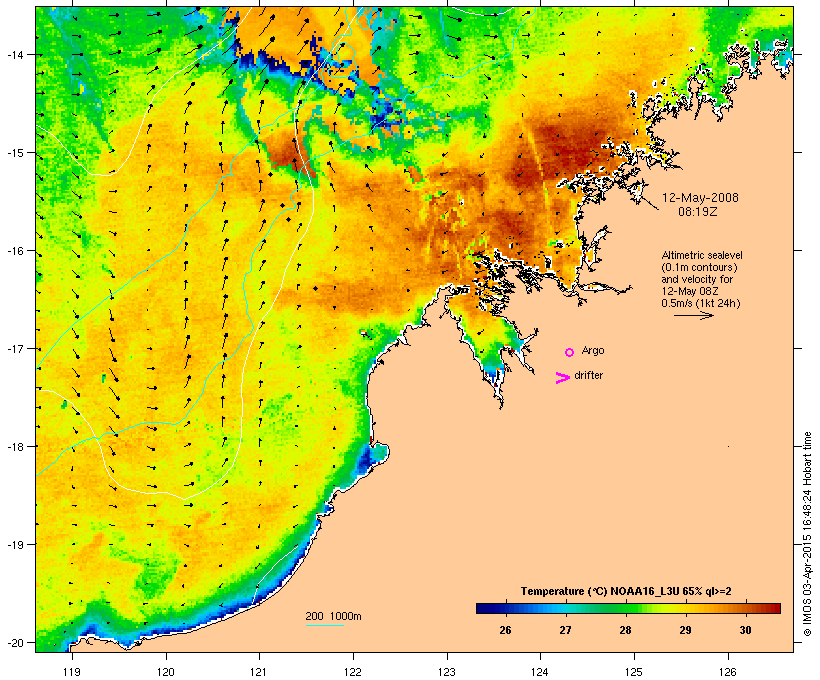Click the '119' longitude axis label

pyautogui.click(x=72, y=672)
